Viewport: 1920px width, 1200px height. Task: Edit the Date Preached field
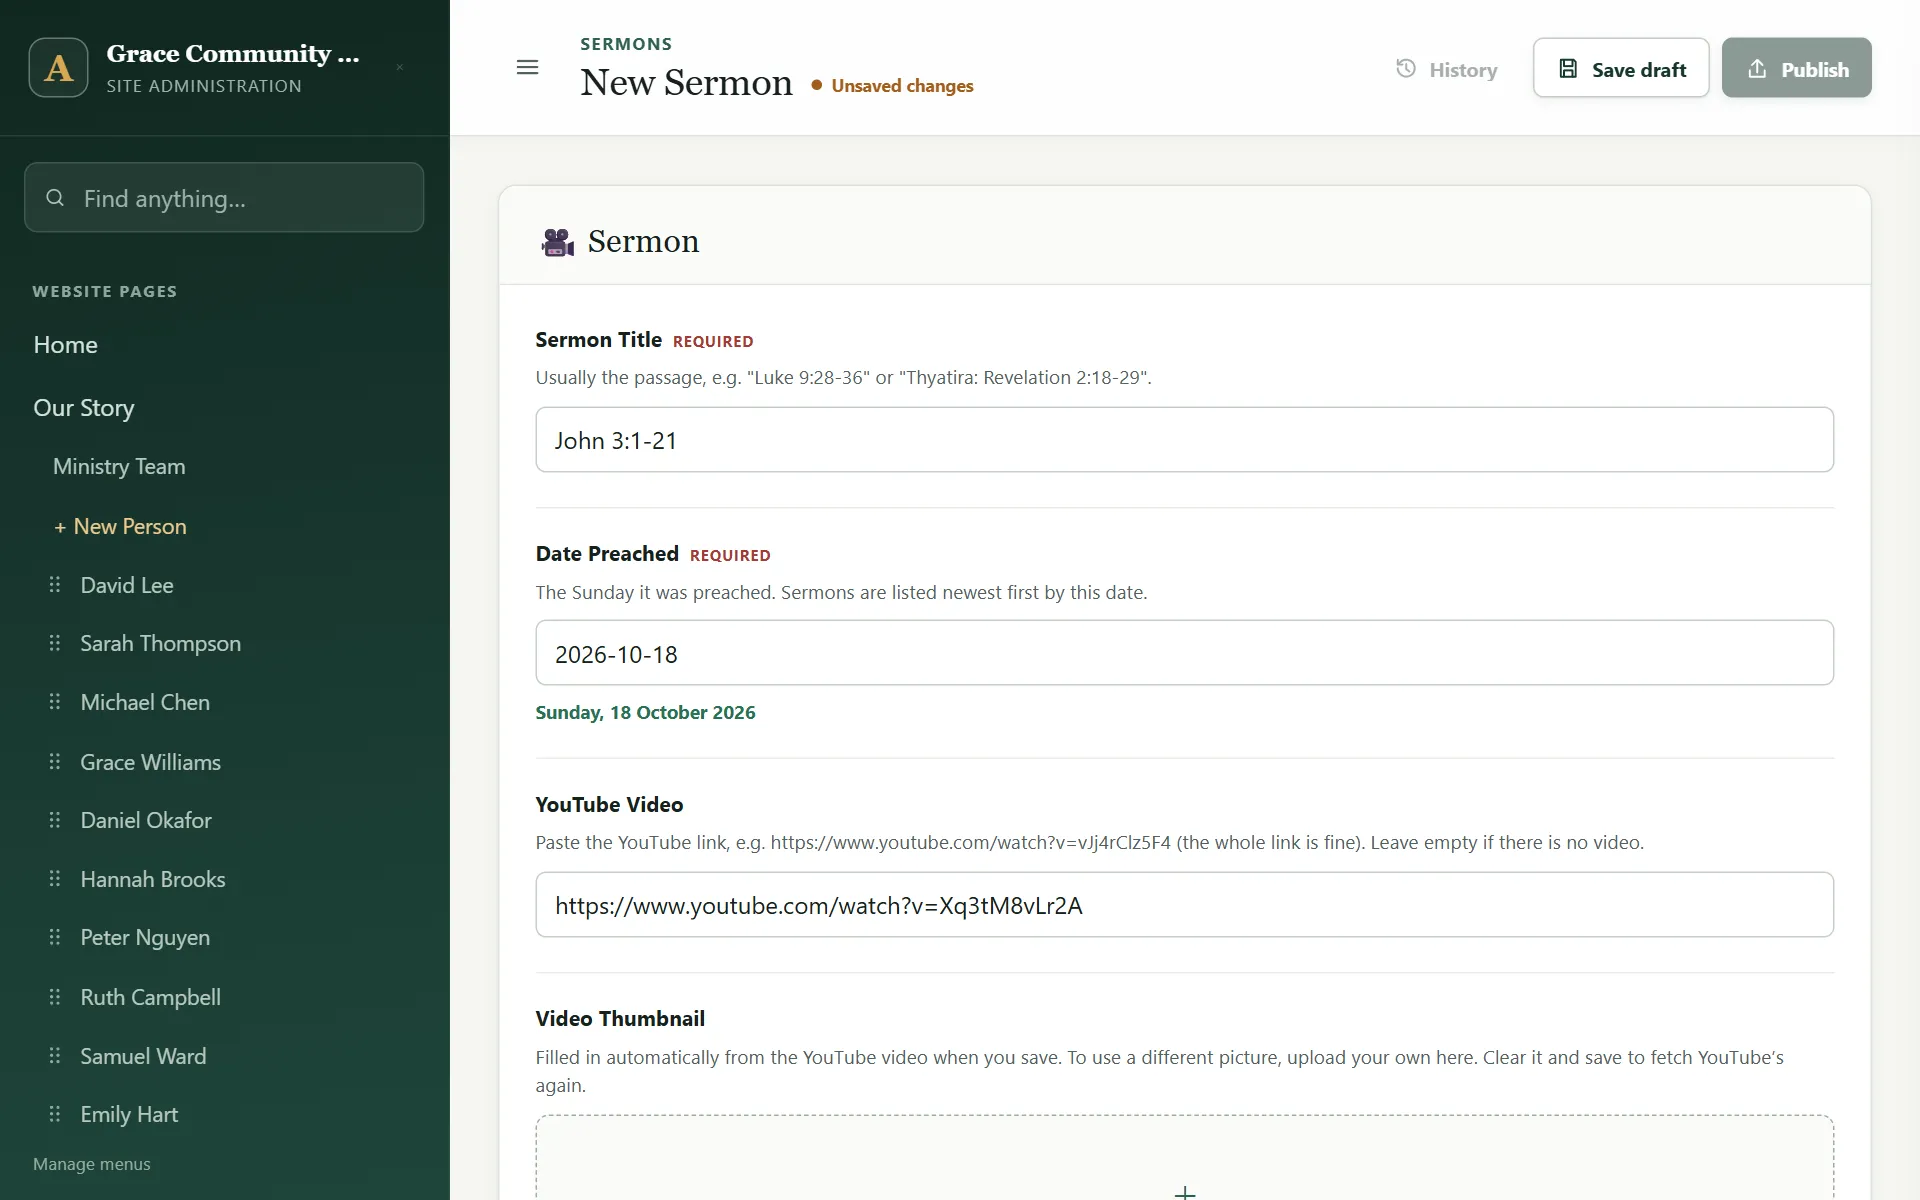click(1184, 653)
